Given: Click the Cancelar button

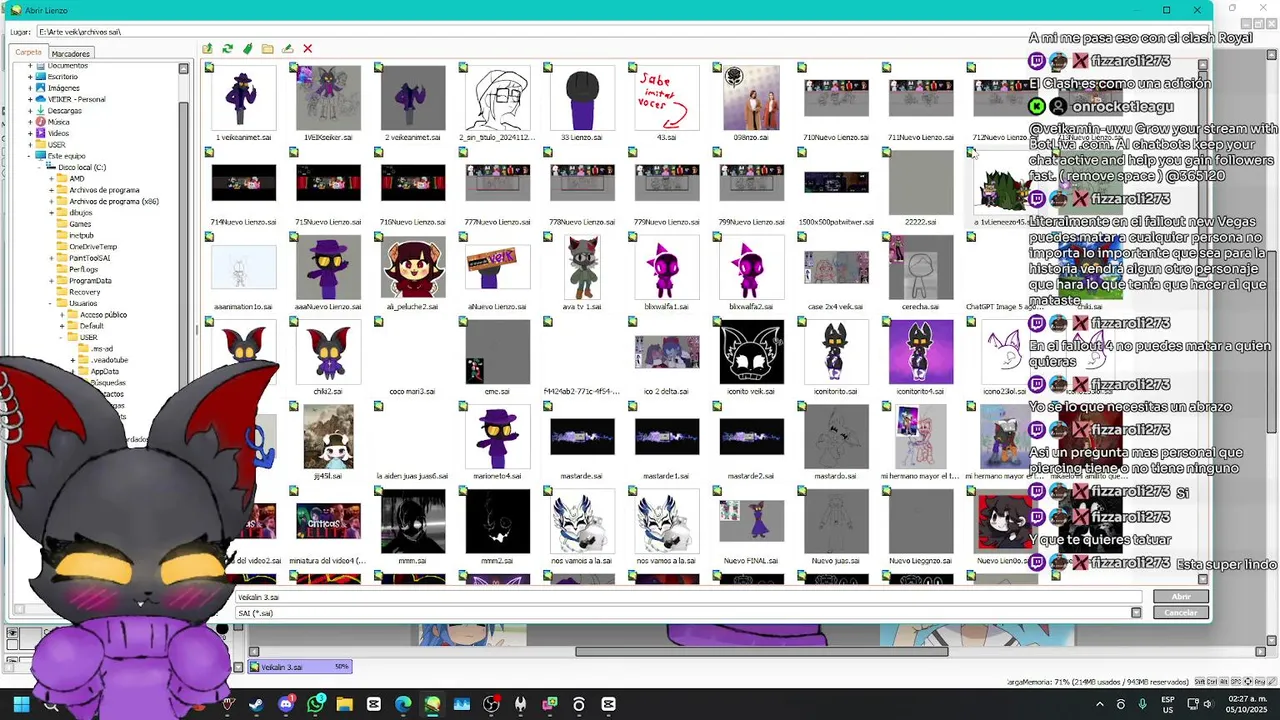Looking at the screenshot, I should pos(1181,613).
